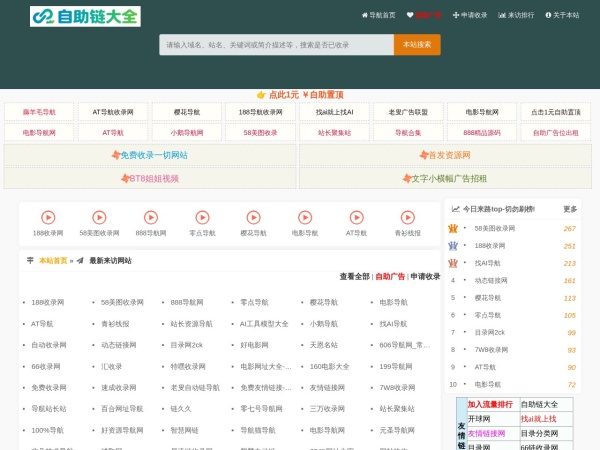Click the play icon above 青衫线报
Viewport: 600px width, 450px height.
pyautogui.click(x=408, y=217)
